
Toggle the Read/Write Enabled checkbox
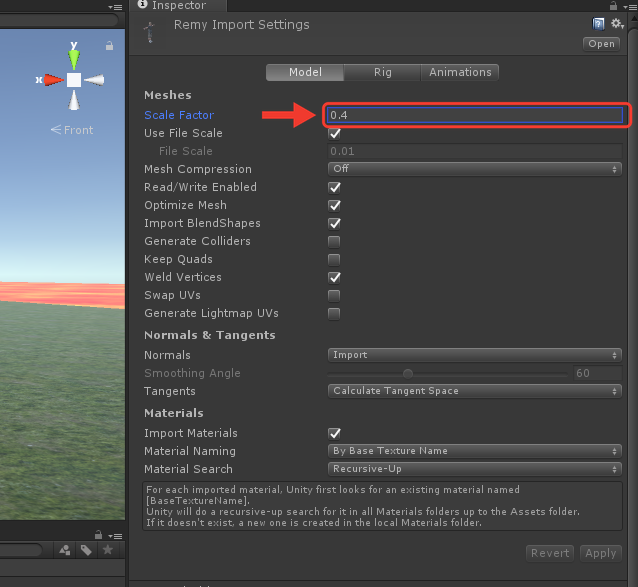click(x=334, y=188)
